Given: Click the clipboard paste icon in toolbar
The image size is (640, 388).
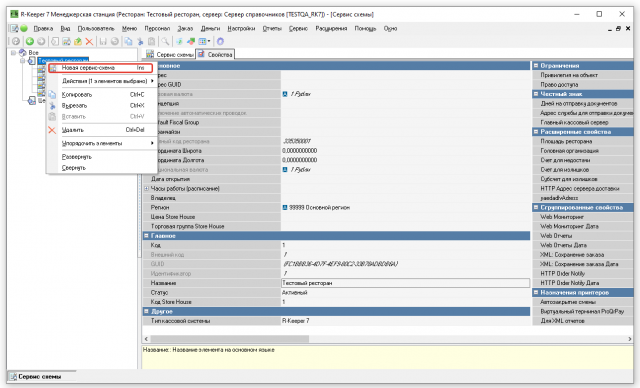Looking at the screenshot, I should click(151, 41).
